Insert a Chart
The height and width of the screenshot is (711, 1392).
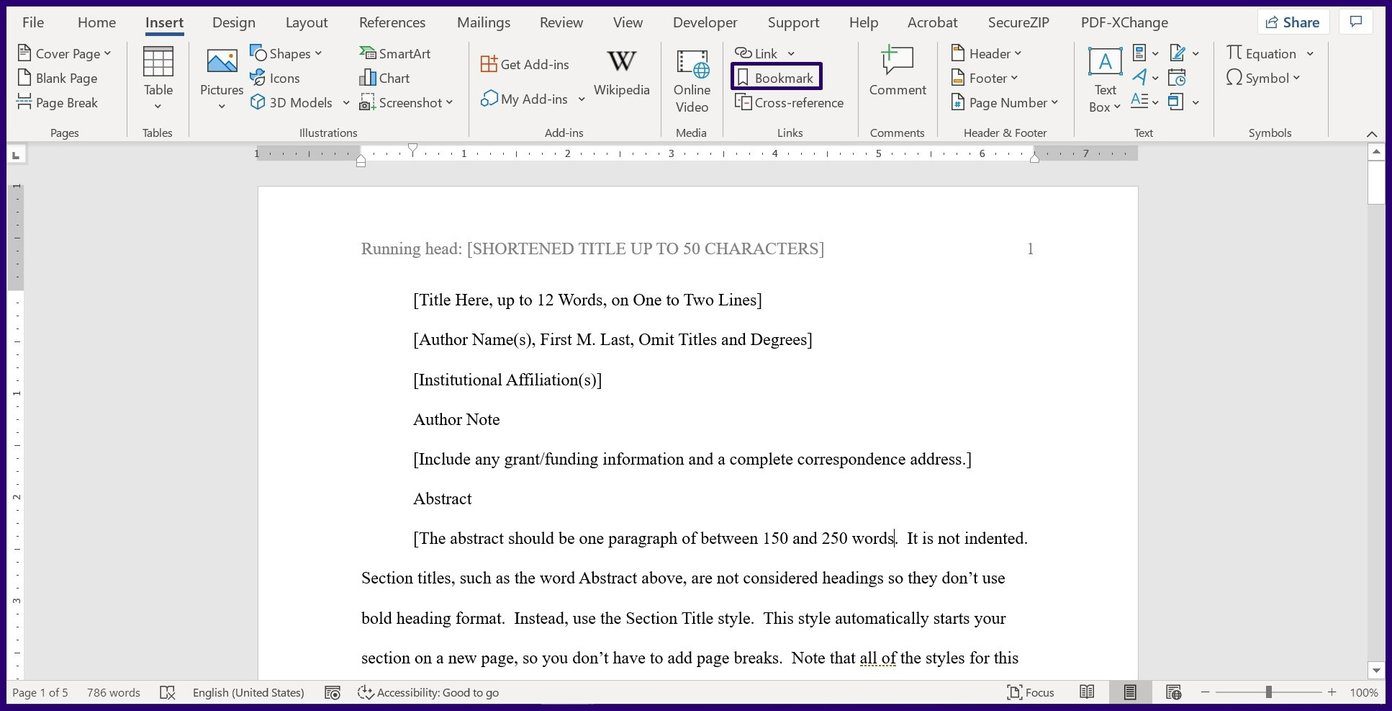point(384,78)
